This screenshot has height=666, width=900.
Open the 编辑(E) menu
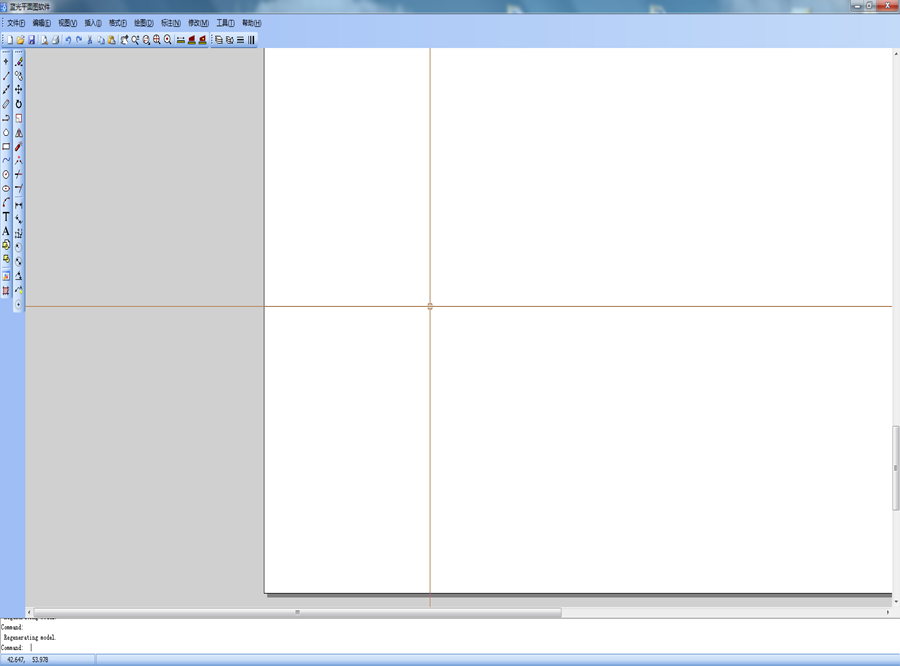41,23
